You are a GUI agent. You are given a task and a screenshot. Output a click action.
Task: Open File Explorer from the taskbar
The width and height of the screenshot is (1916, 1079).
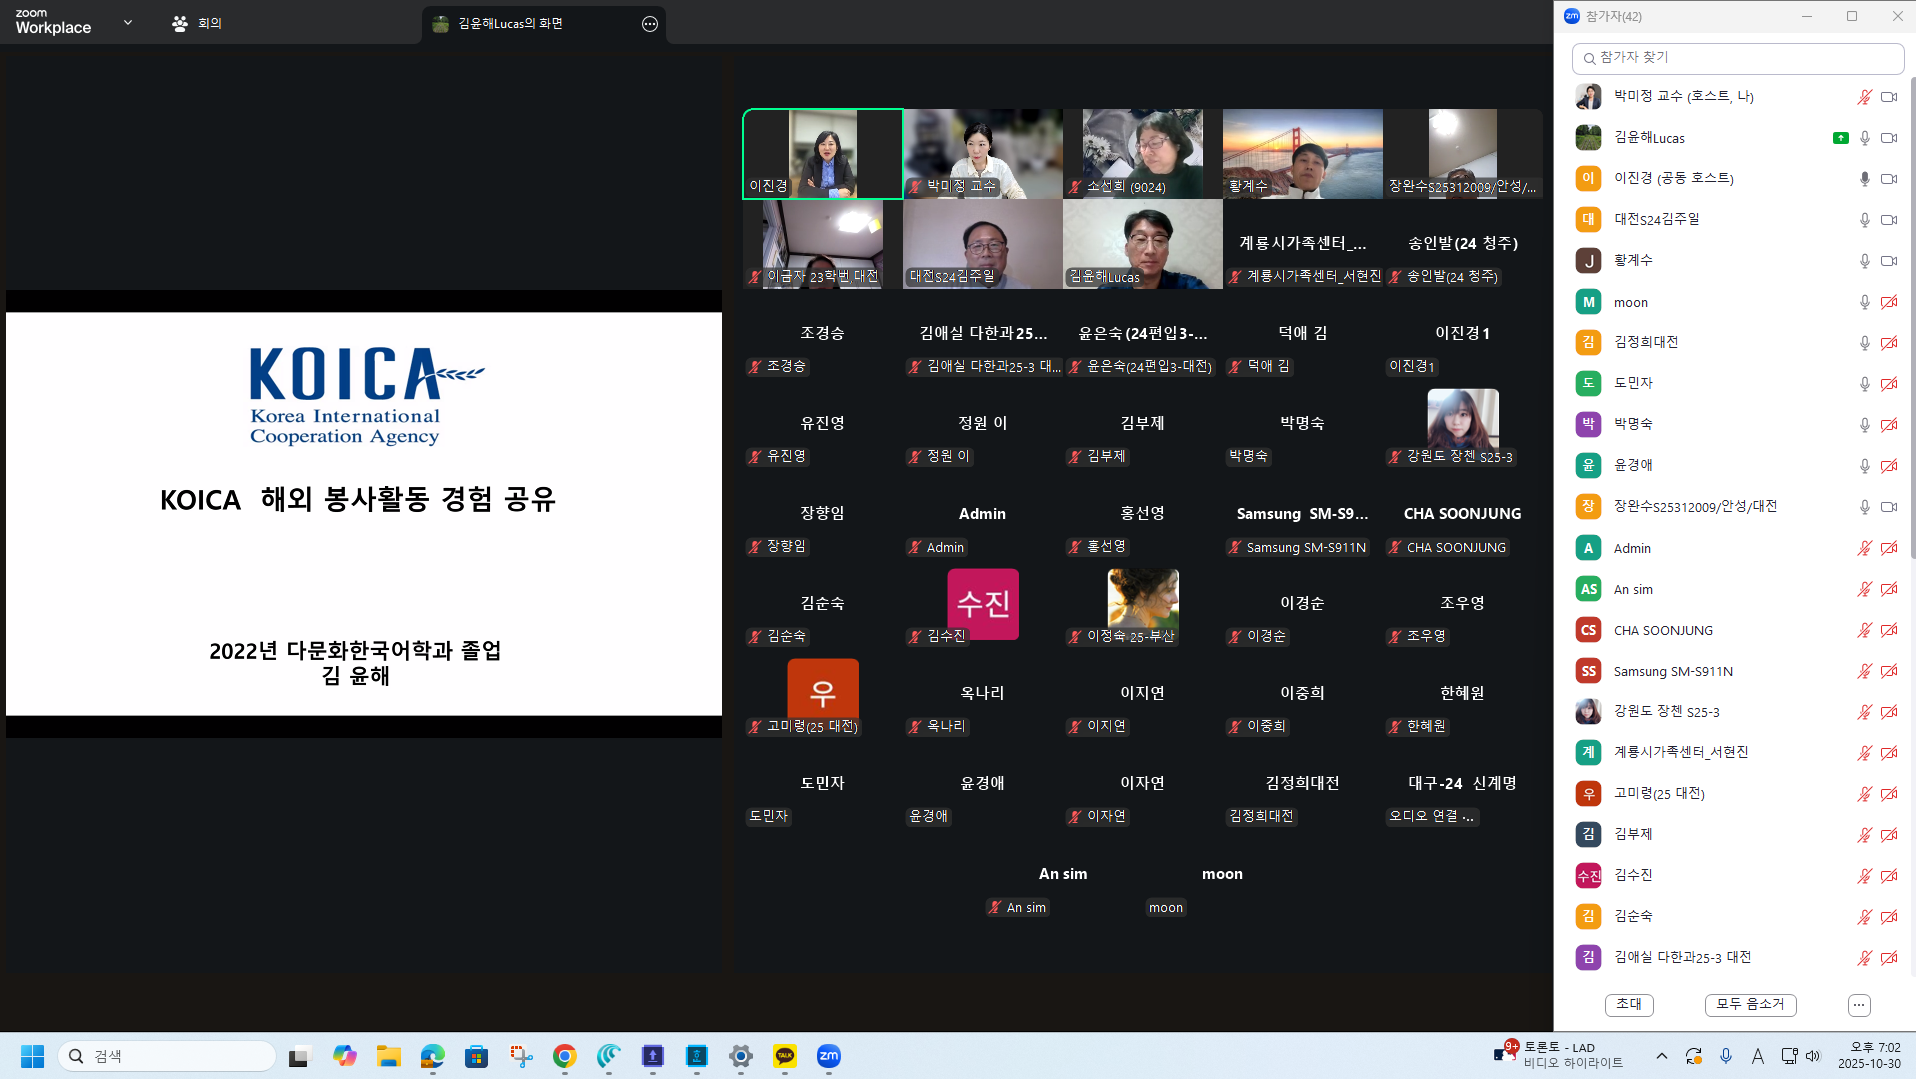click(389, 1056)
